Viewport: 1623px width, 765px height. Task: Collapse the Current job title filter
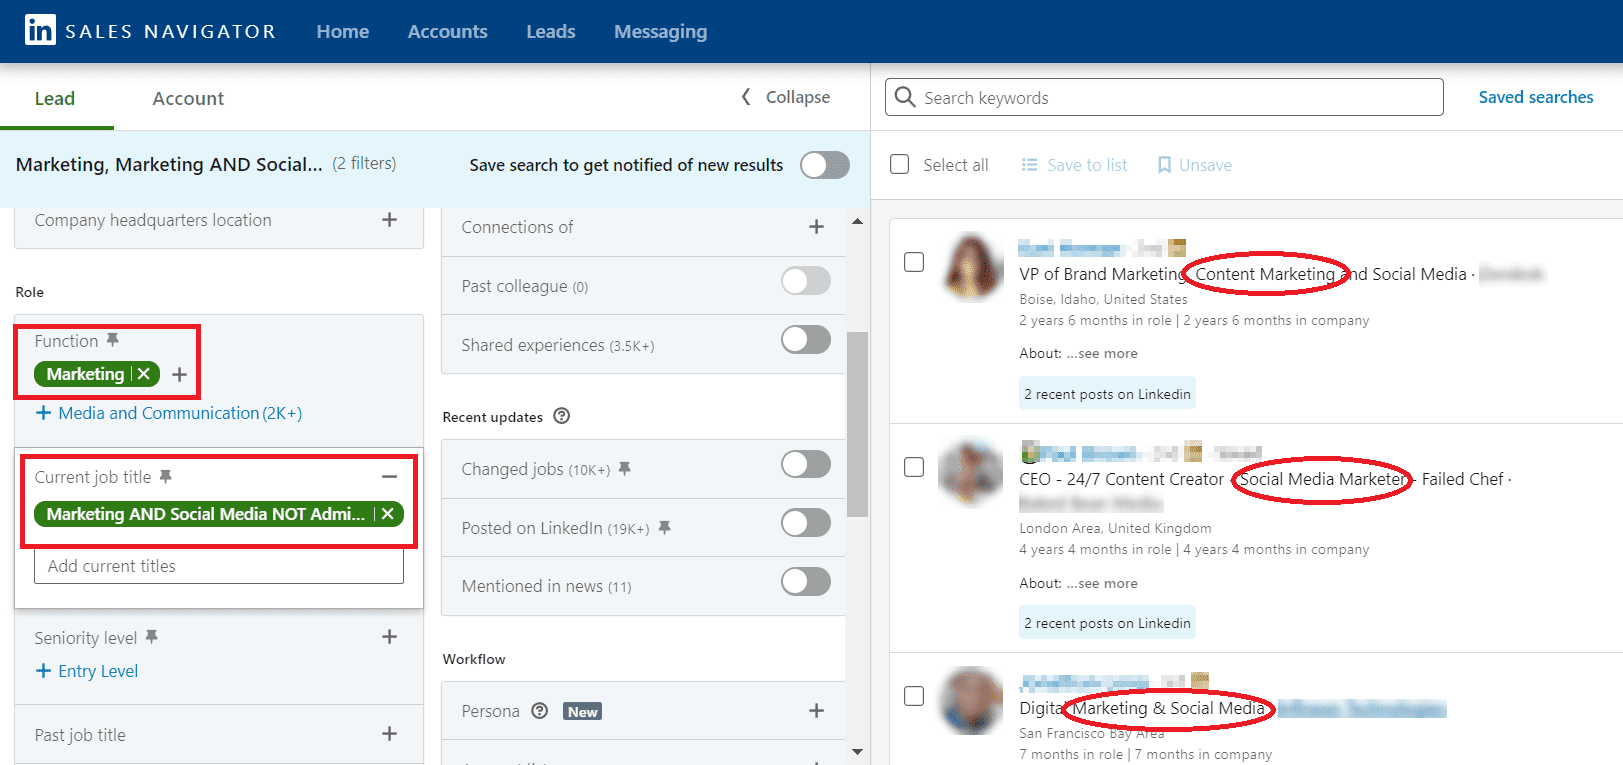point(390,477)
